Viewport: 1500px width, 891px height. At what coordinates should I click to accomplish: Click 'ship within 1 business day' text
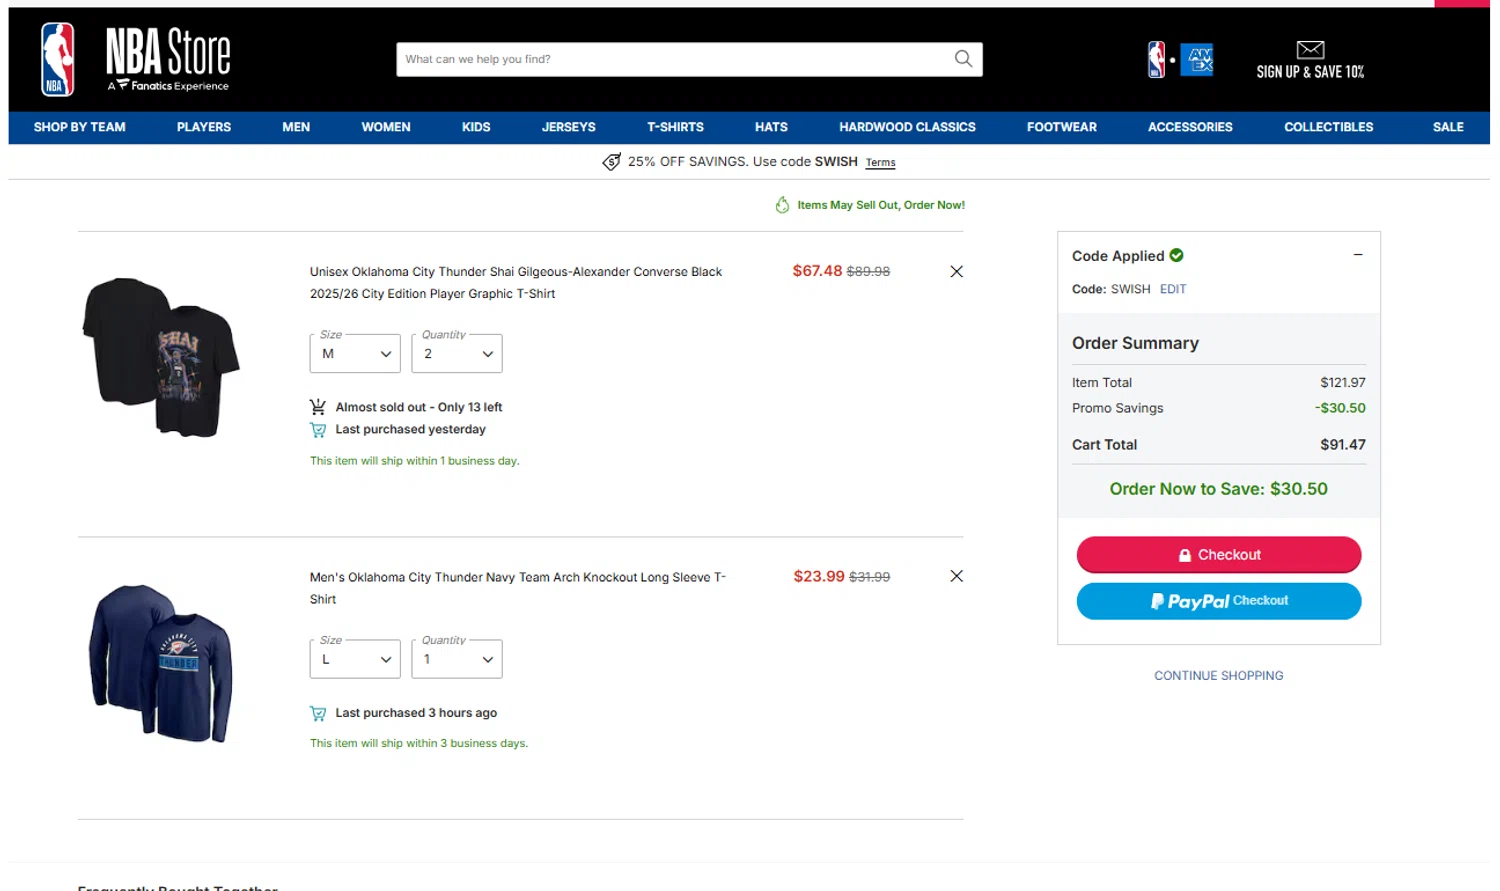click(414, 461)
